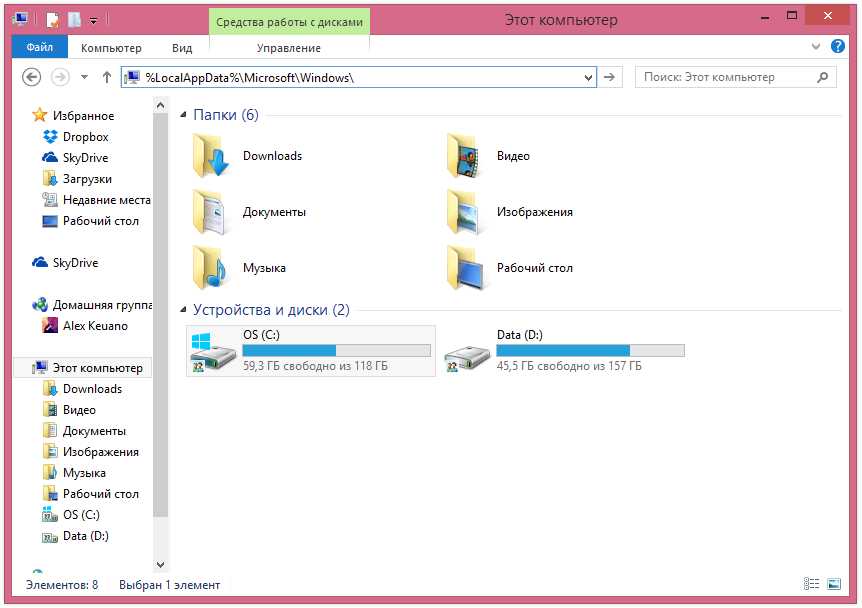Collapse the Устройства и диски (2) group
Viewport: 862px width, 608px height.
point(184,310)
